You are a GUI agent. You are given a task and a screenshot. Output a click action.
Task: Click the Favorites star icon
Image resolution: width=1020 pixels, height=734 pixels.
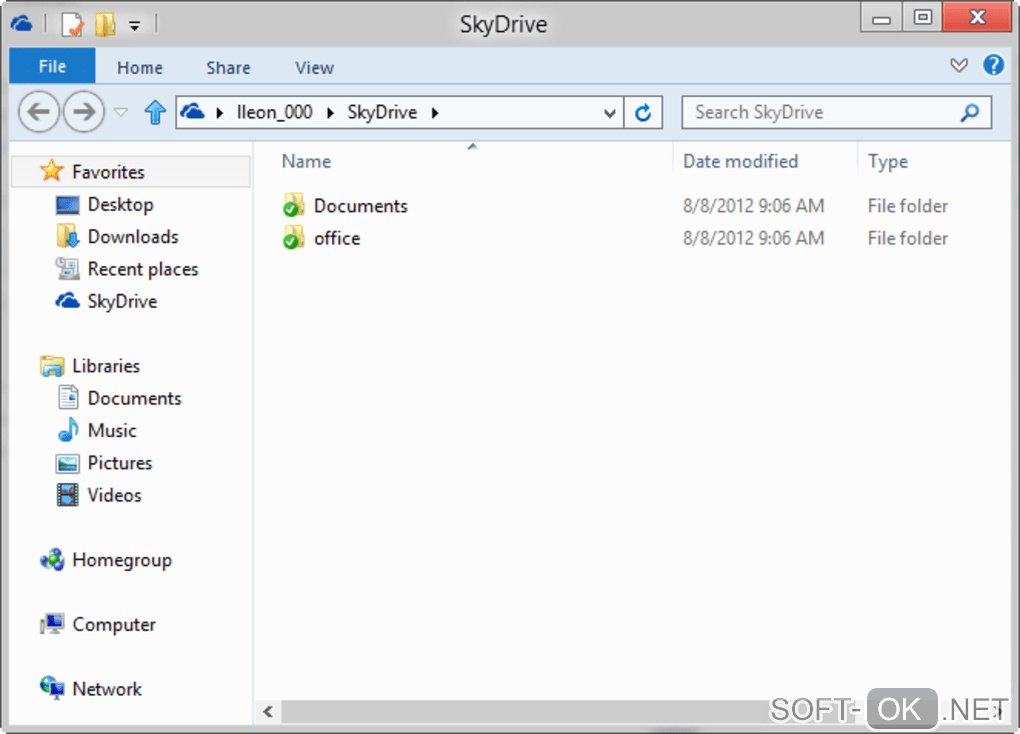(51, 170)
